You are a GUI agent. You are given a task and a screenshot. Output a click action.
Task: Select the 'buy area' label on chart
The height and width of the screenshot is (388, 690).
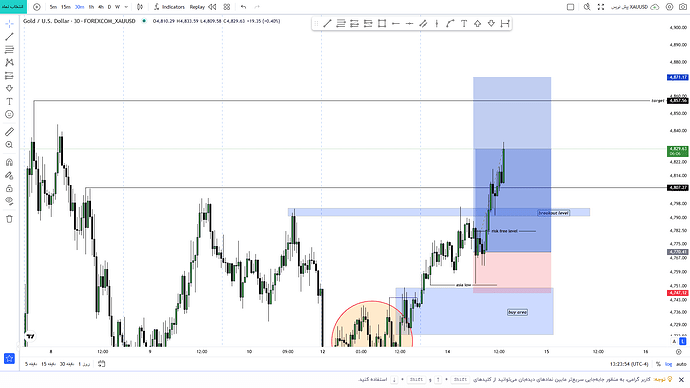pyautogui.click(x=518, y=312)
